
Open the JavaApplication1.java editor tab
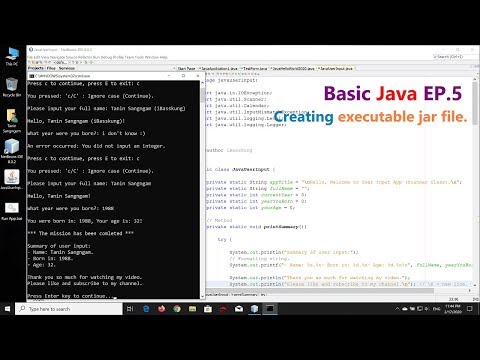click(x=219, y=68)
